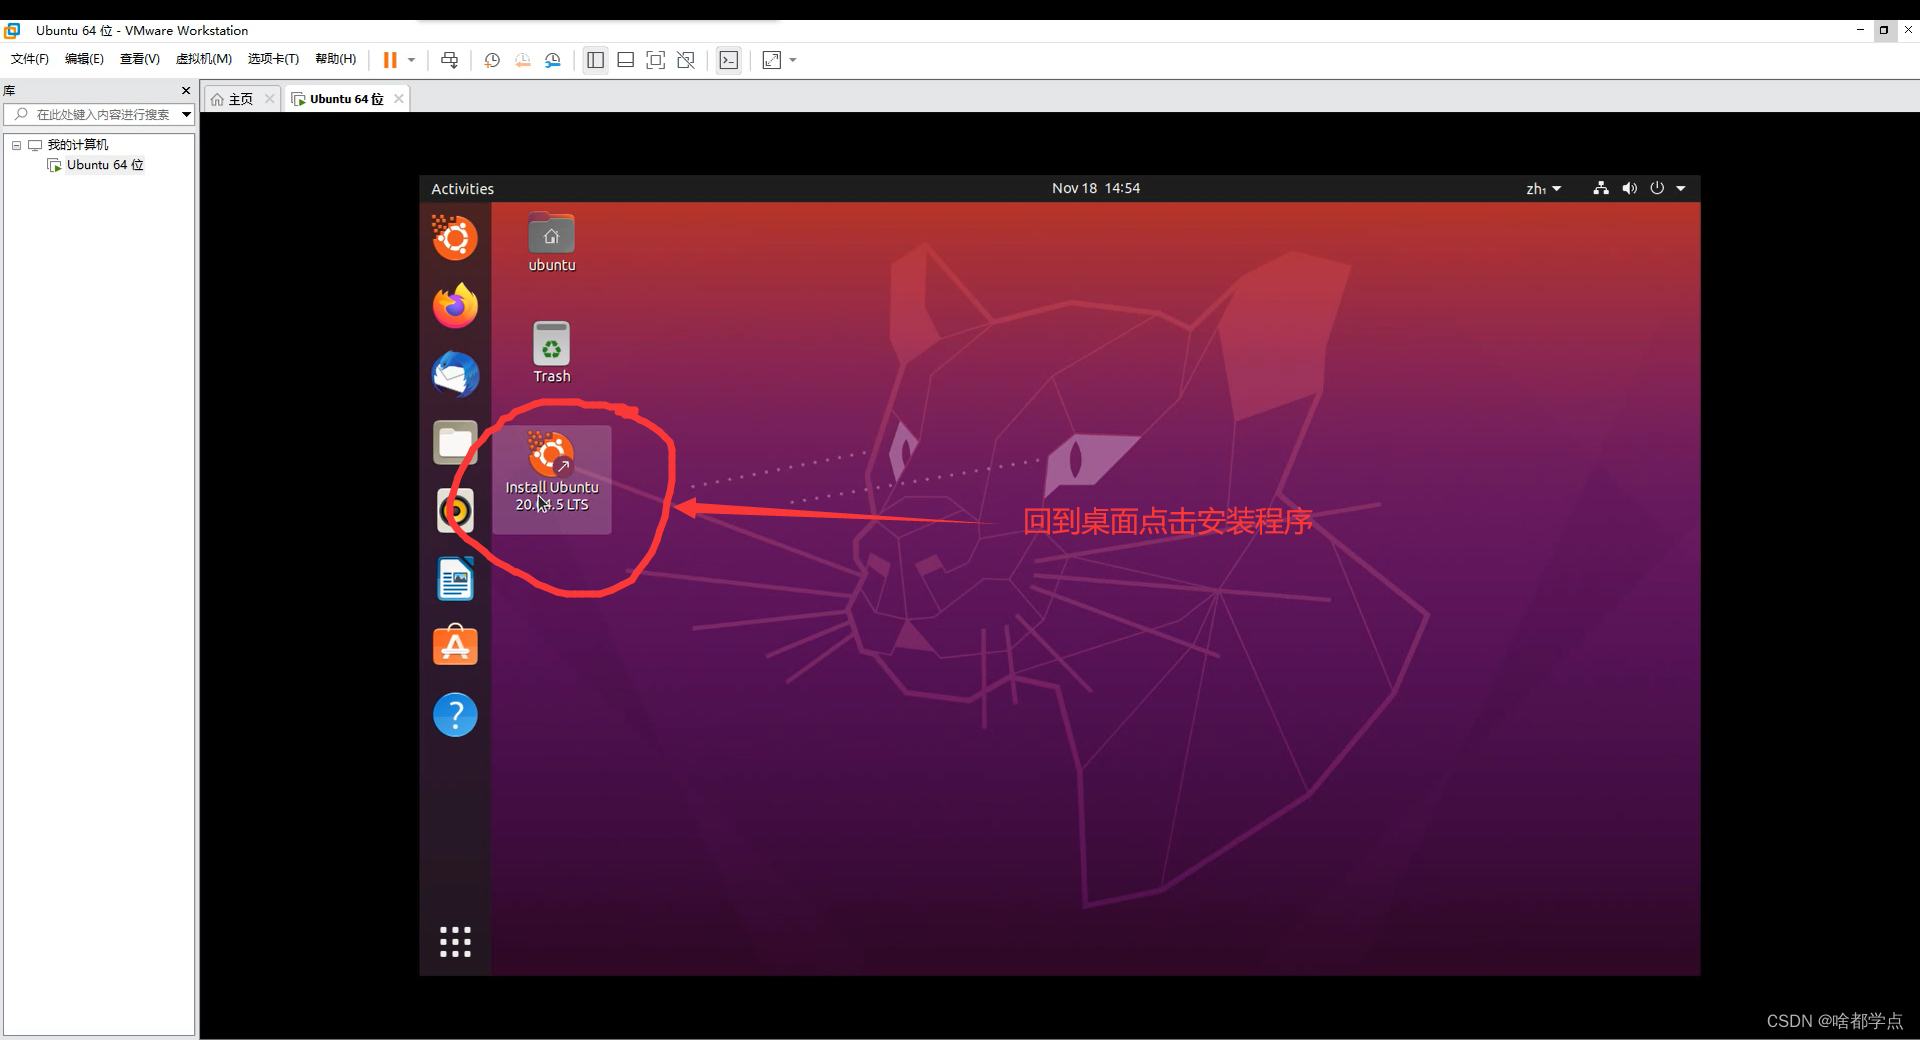Open the clock showing Nov 18 14:54
Viewport: 1920px width, 1040px height.
[1096, 188]
